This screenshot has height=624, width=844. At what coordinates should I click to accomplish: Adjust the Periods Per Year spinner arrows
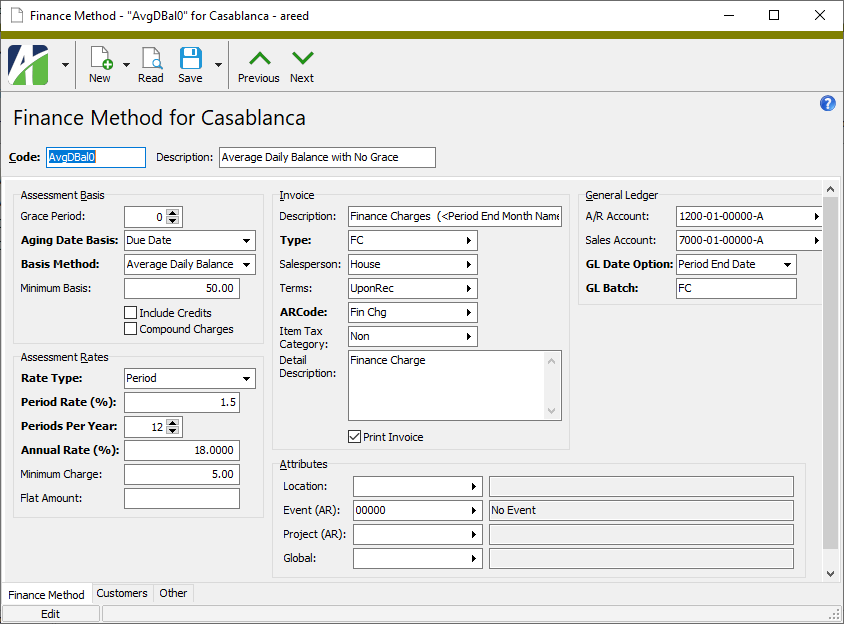[173, 427]
